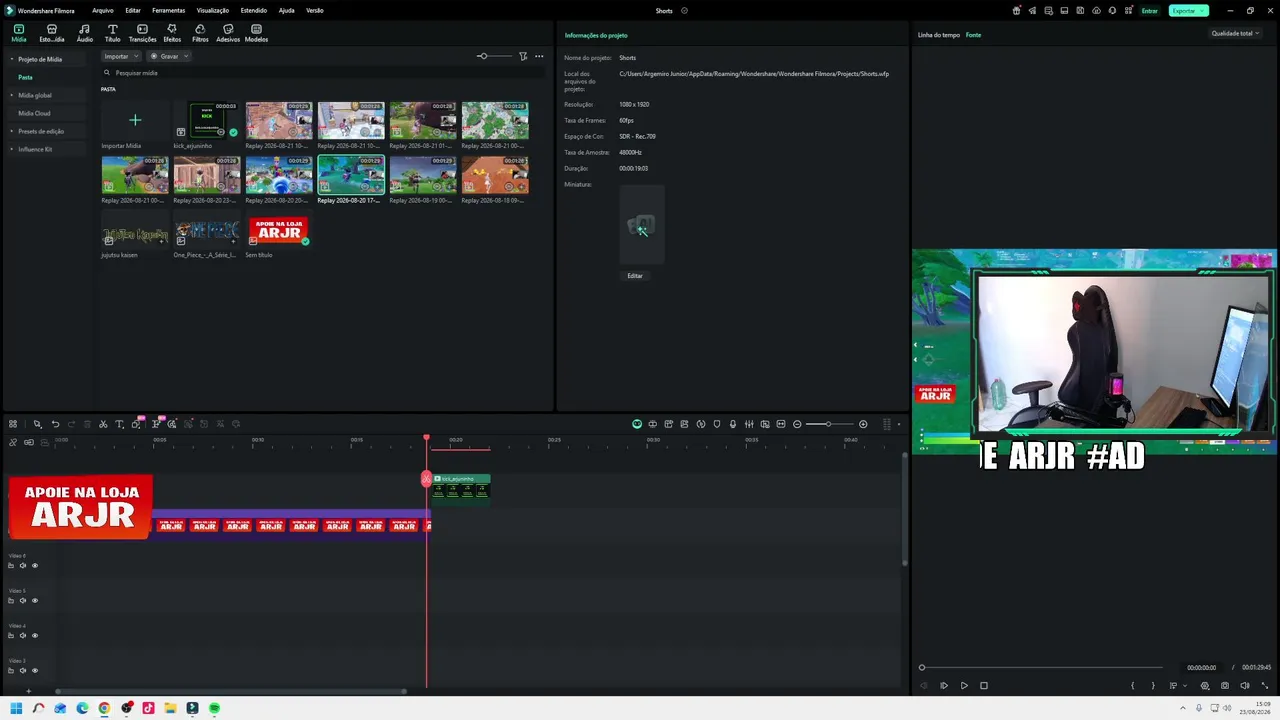Open the timeline track options dropdown arrow

coord(898,424)
